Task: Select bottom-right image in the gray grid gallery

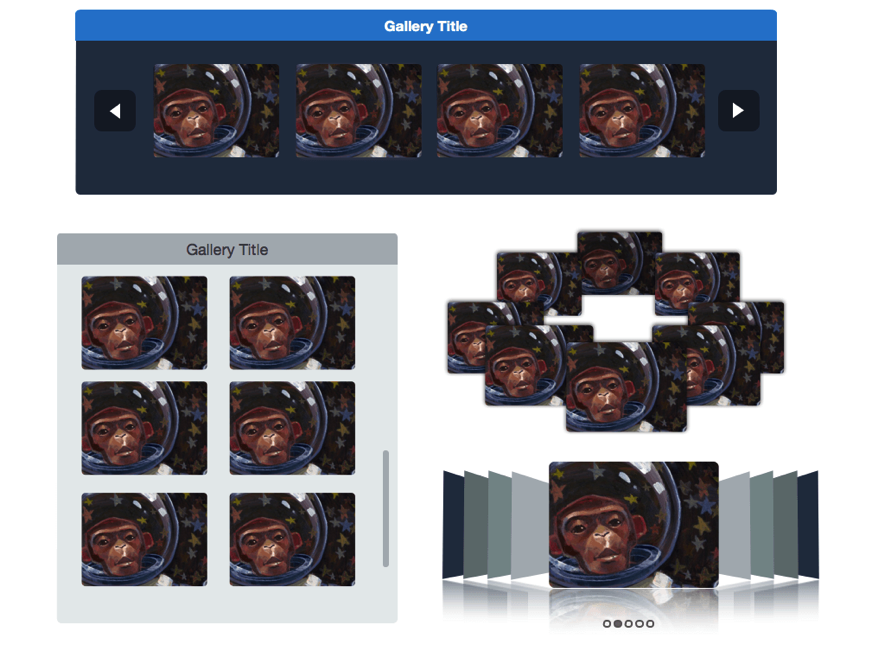Action: pos(292,539)
